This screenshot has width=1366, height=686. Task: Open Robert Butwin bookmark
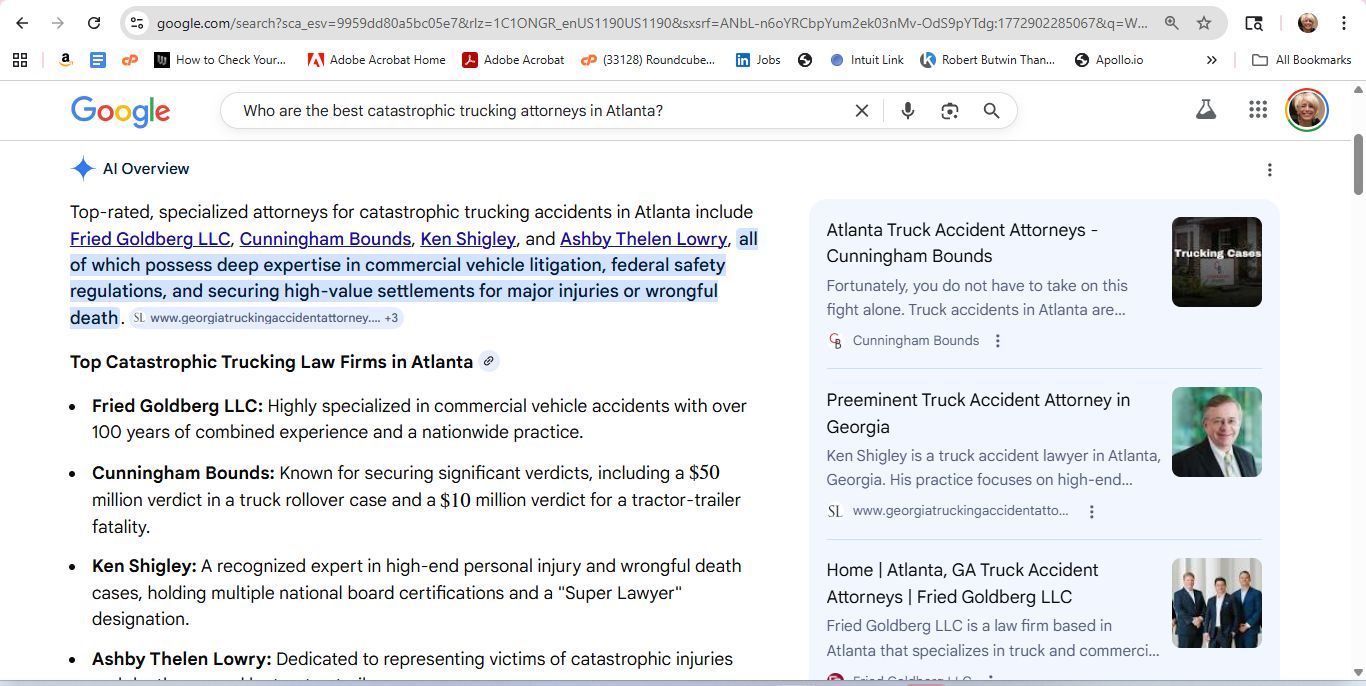coord(988,60)
